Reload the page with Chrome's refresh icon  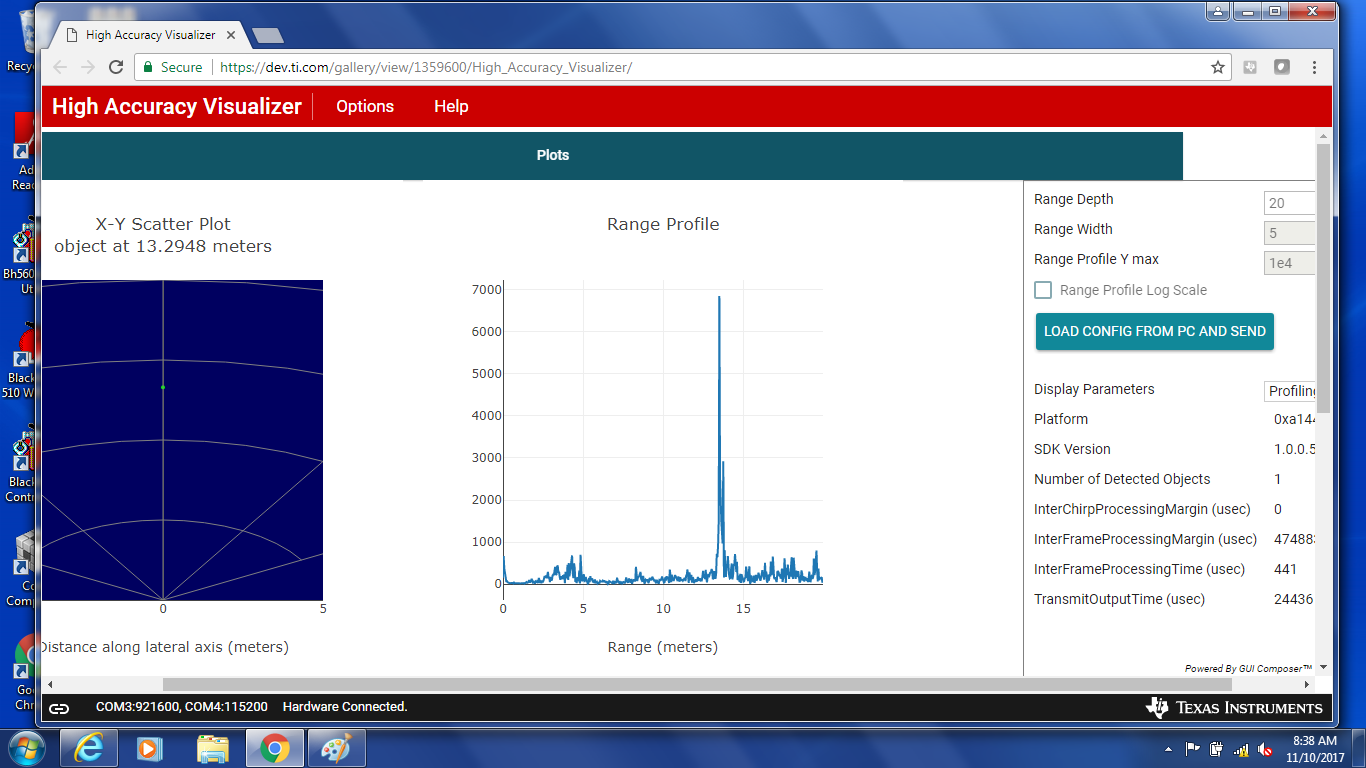click(116, 67)
